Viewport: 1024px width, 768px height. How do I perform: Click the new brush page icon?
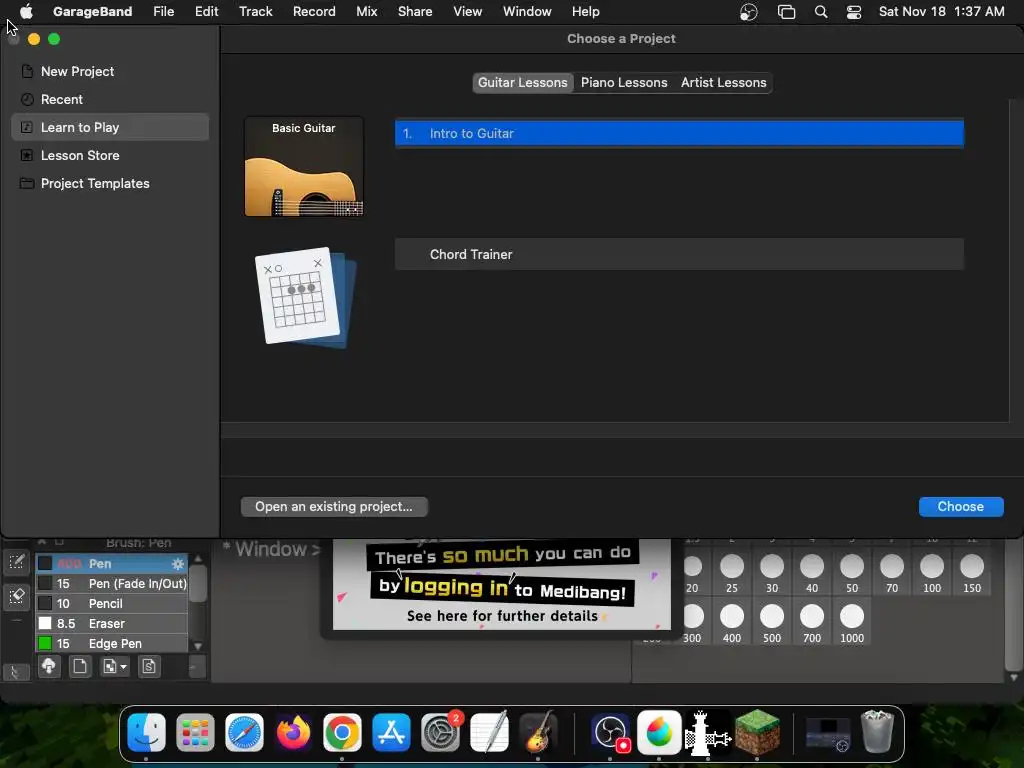coord(80,667)
